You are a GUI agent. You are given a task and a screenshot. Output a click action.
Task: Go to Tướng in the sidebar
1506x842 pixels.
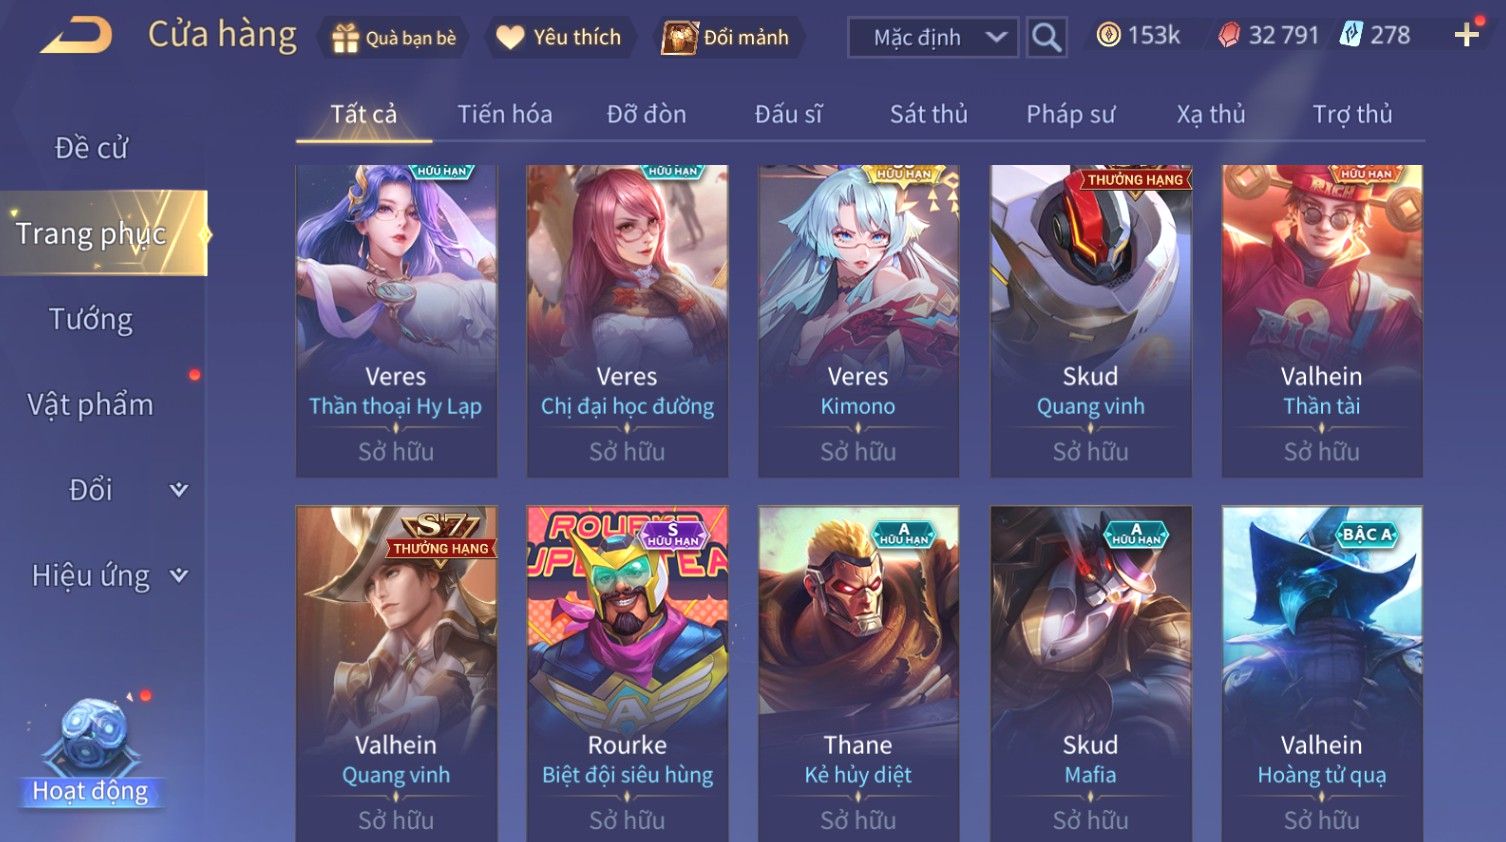pyautogui.click(x=91, y=320)
